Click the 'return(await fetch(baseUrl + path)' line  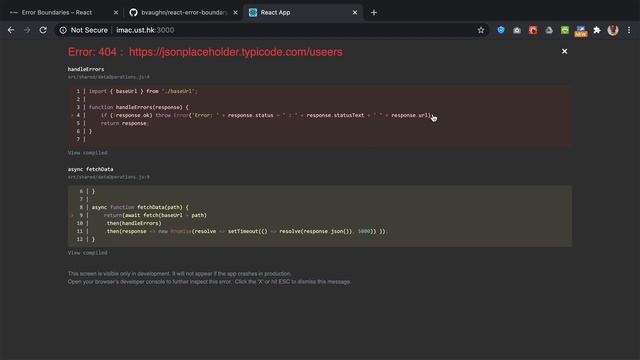point(155,215)
